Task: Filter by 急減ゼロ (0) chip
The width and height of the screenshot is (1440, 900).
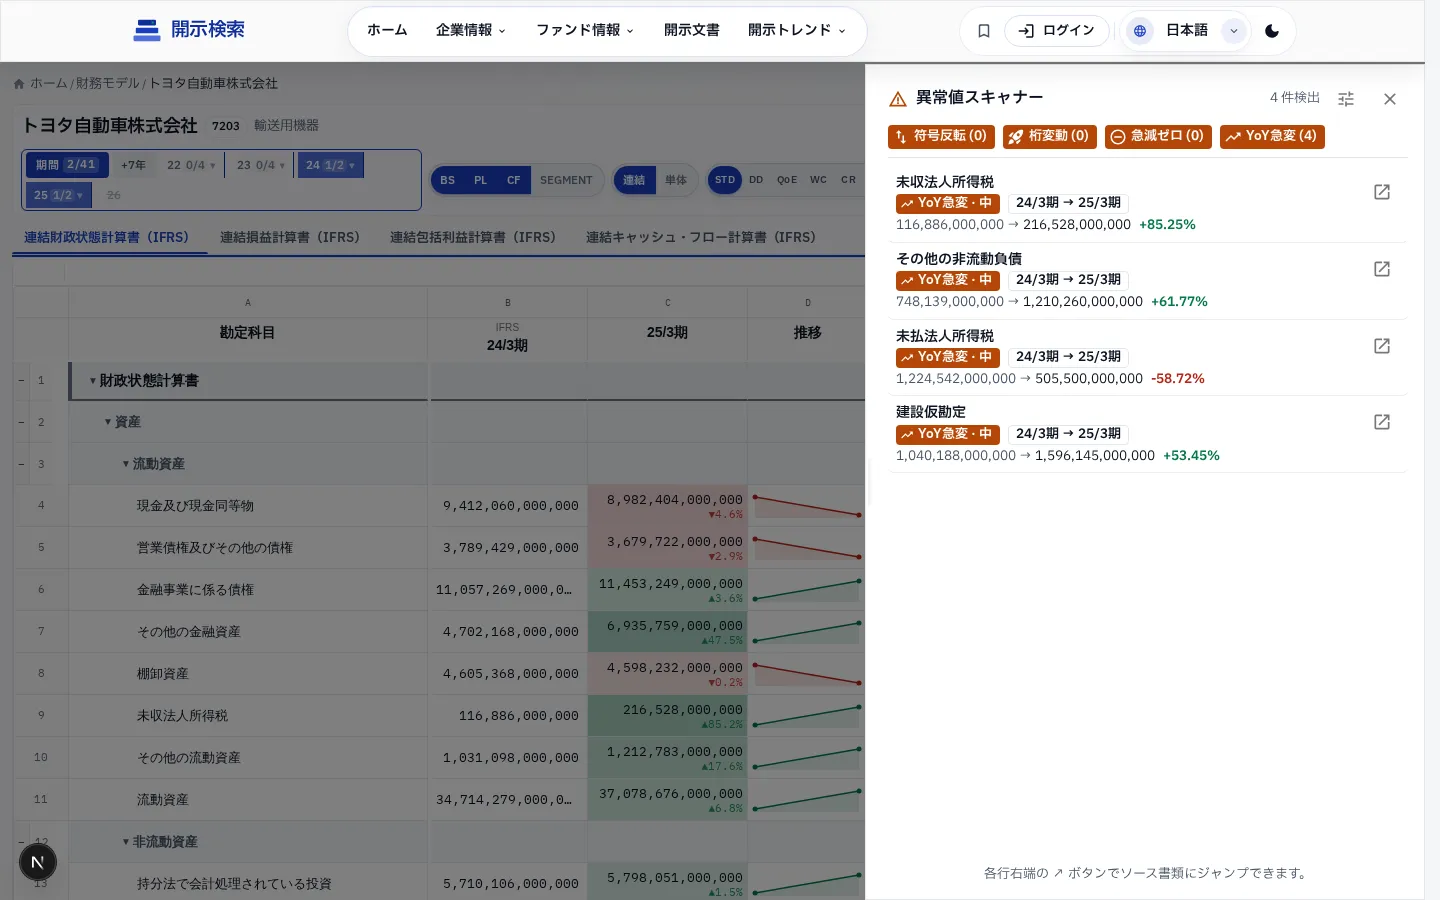Action: click(x=1158, y=136)
